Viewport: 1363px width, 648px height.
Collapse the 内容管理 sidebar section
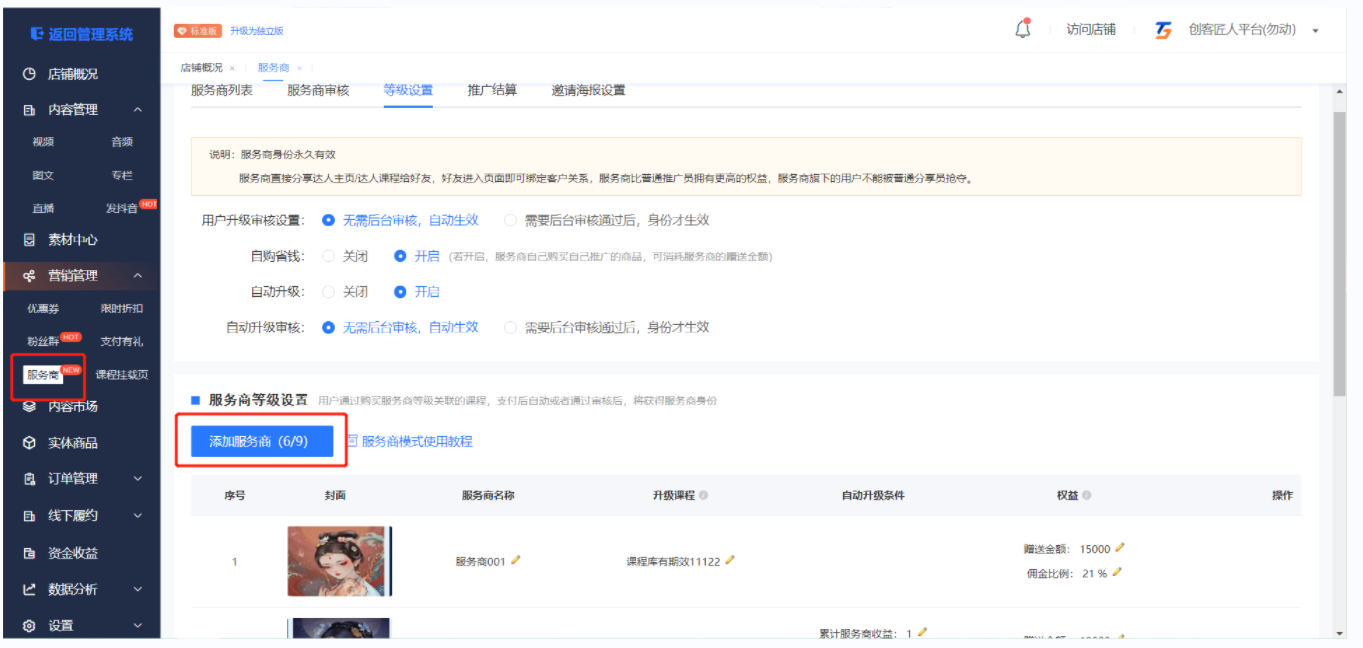click(x=138, y=110)
